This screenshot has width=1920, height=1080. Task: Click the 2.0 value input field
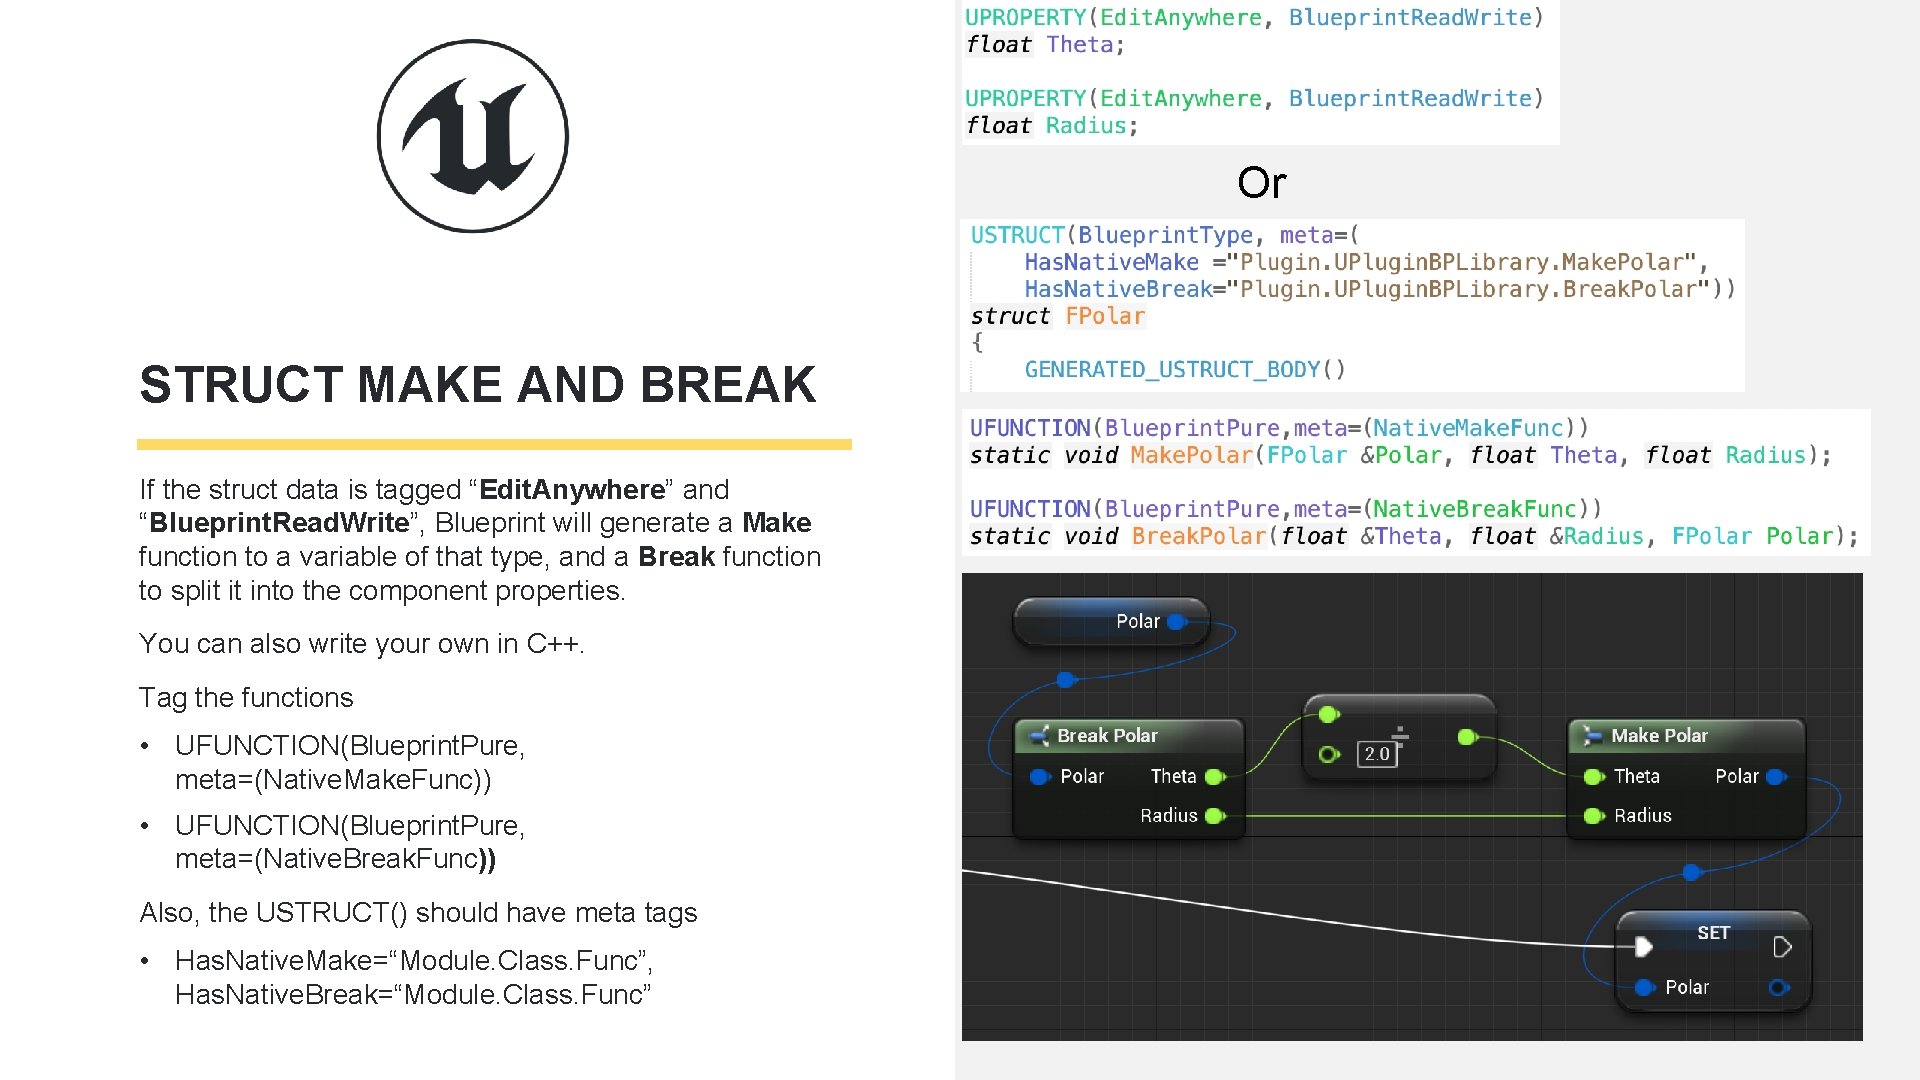pos(1376,753)
